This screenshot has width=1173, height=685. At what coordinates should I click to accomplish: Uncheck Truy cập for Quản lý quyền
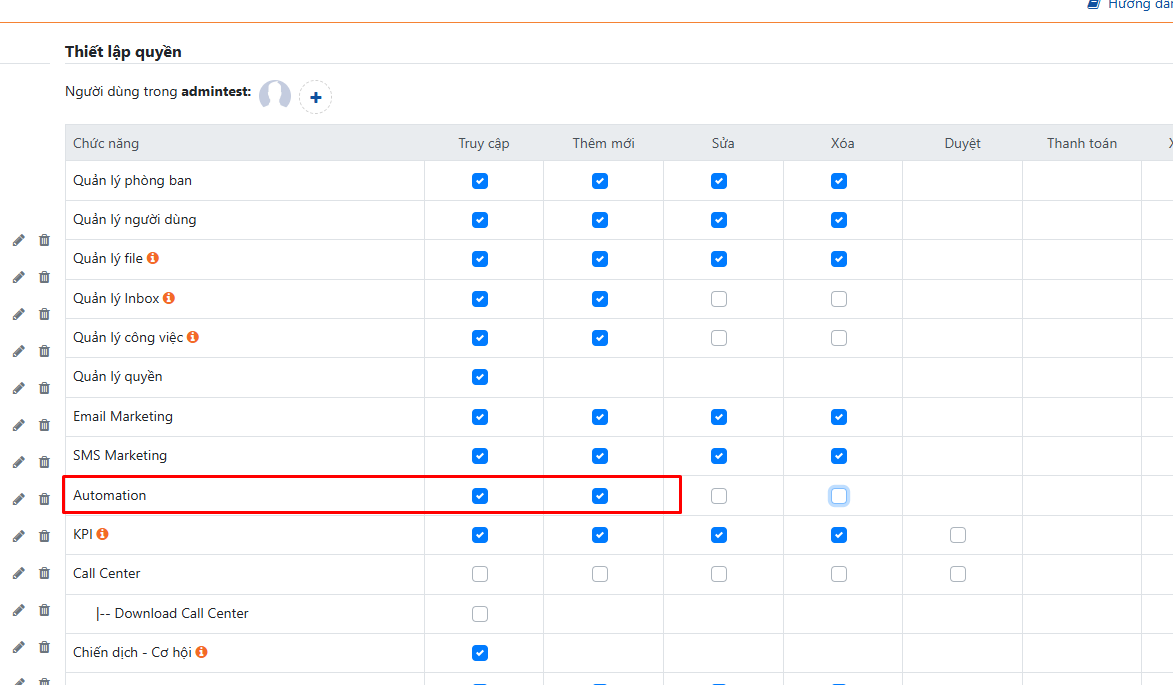click(x=480, y=377)
